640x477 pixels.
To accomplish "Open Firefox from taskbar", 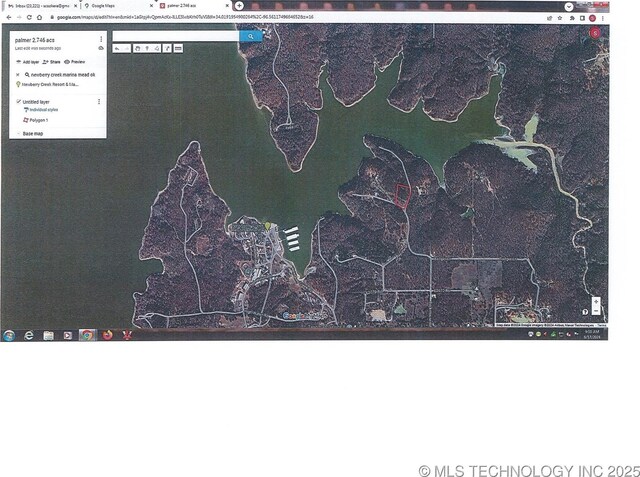I will pyautogui.click(x=107, y=335).
